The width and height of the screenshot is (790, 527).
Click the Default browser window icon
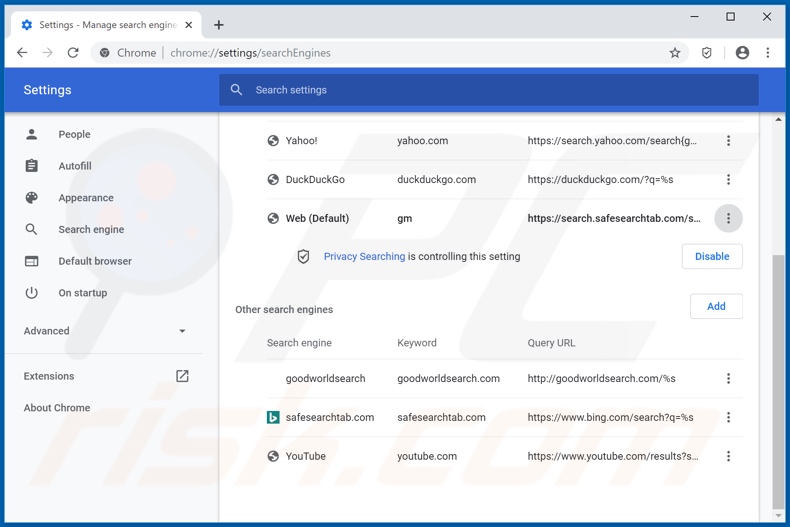click(32, 261)
